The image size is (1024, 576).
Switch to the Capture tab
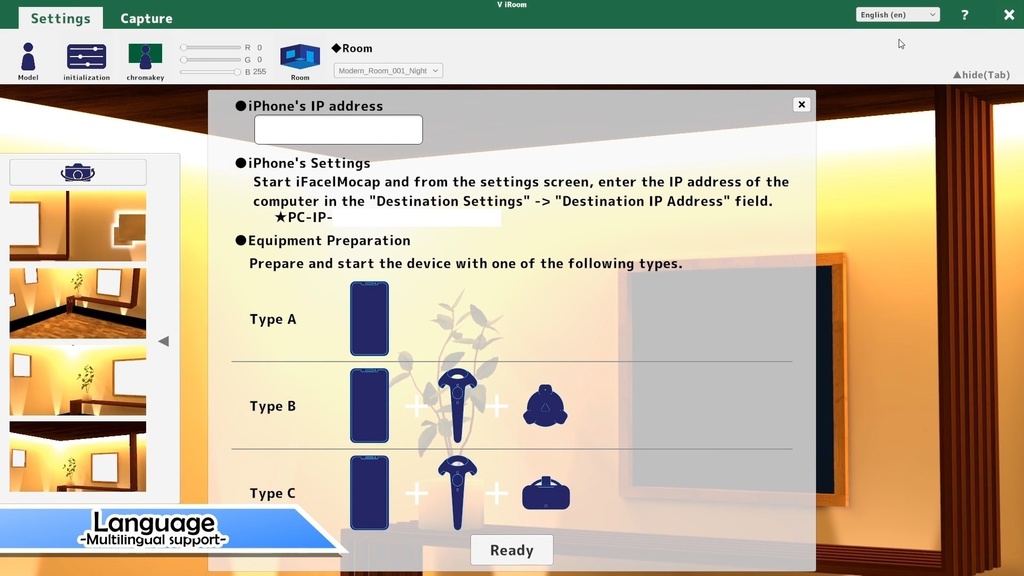[x=146, y=17]
